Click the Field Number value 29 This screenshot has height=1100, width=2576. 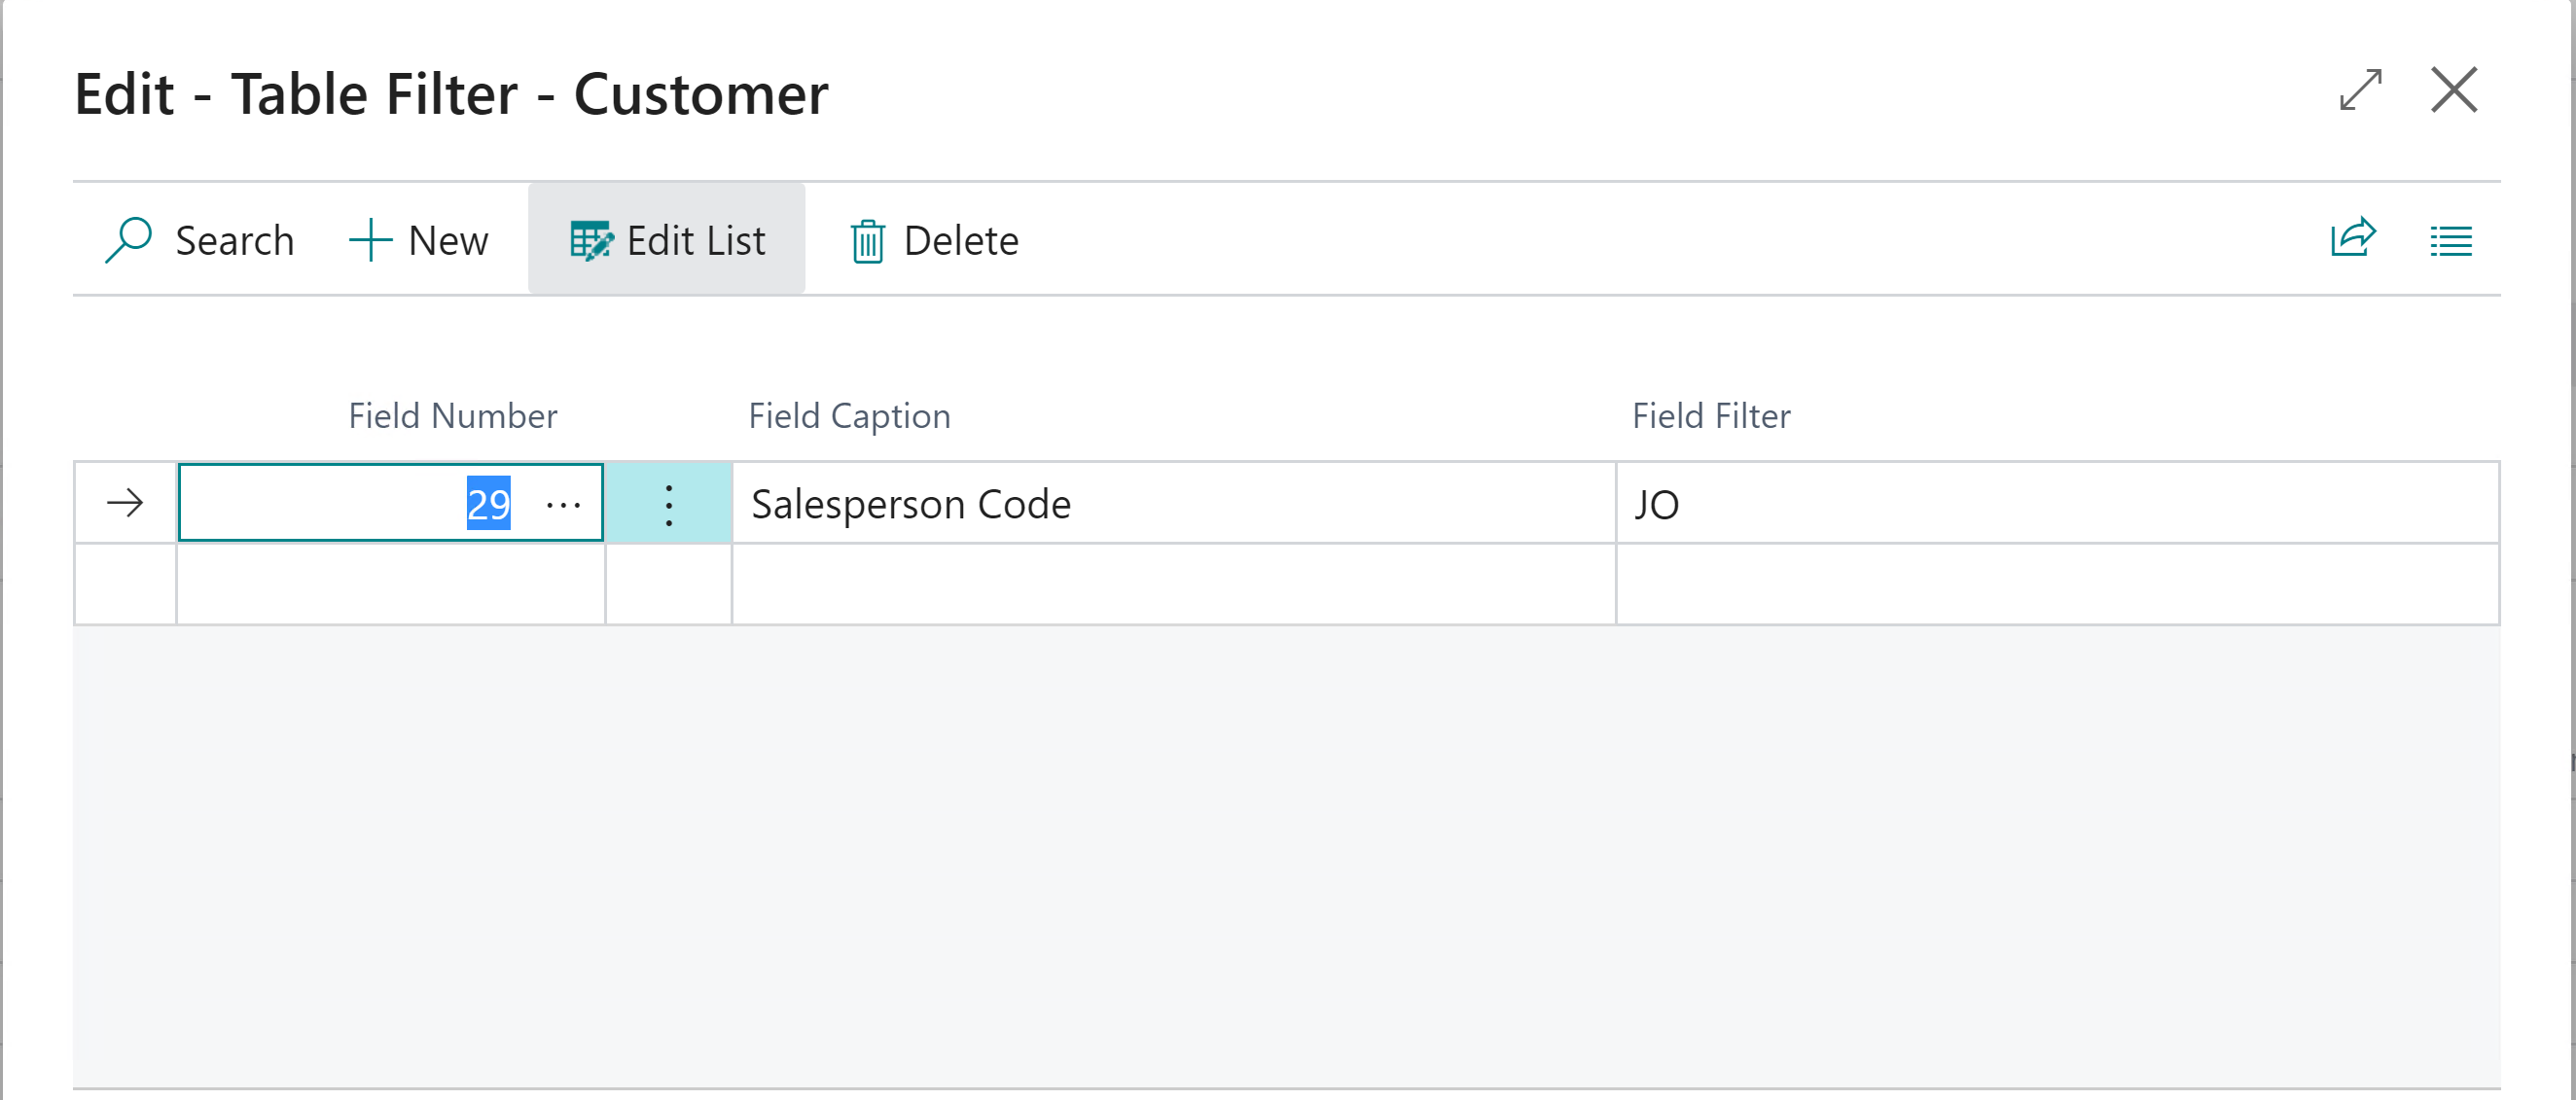coord(488,504)
